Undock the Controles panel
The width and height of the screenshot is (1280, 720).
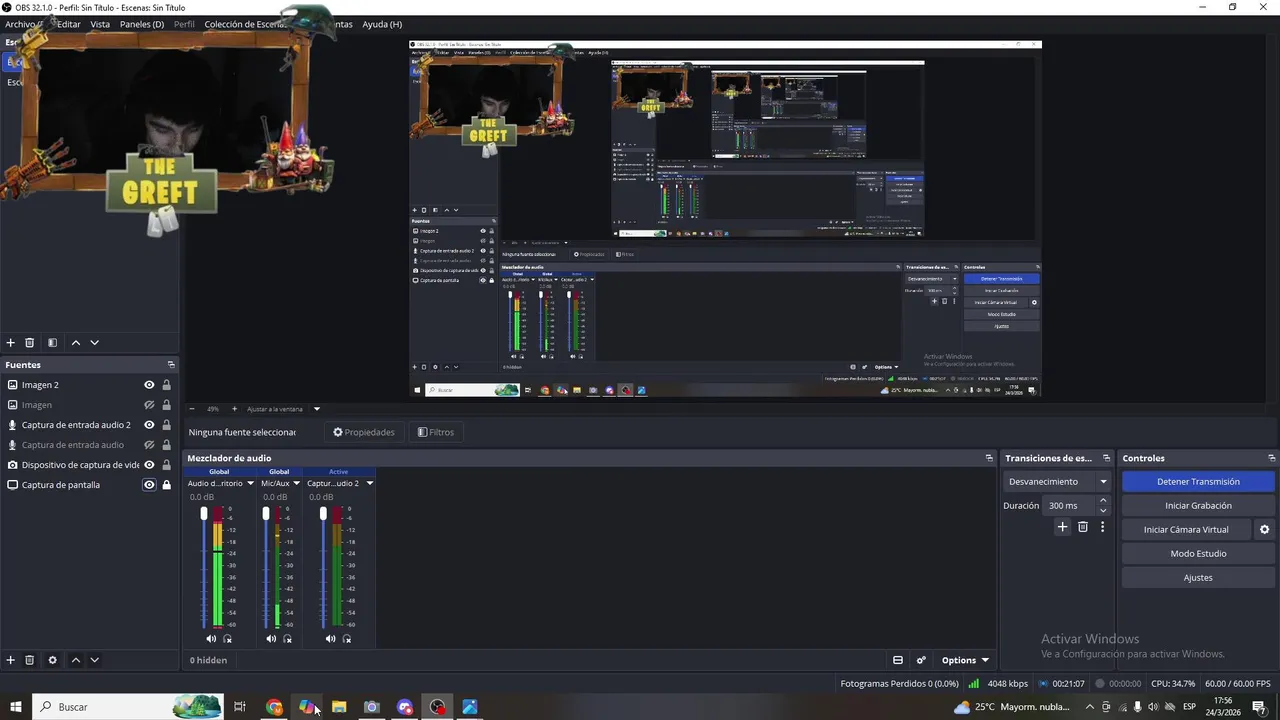[x=1272, y=458]
